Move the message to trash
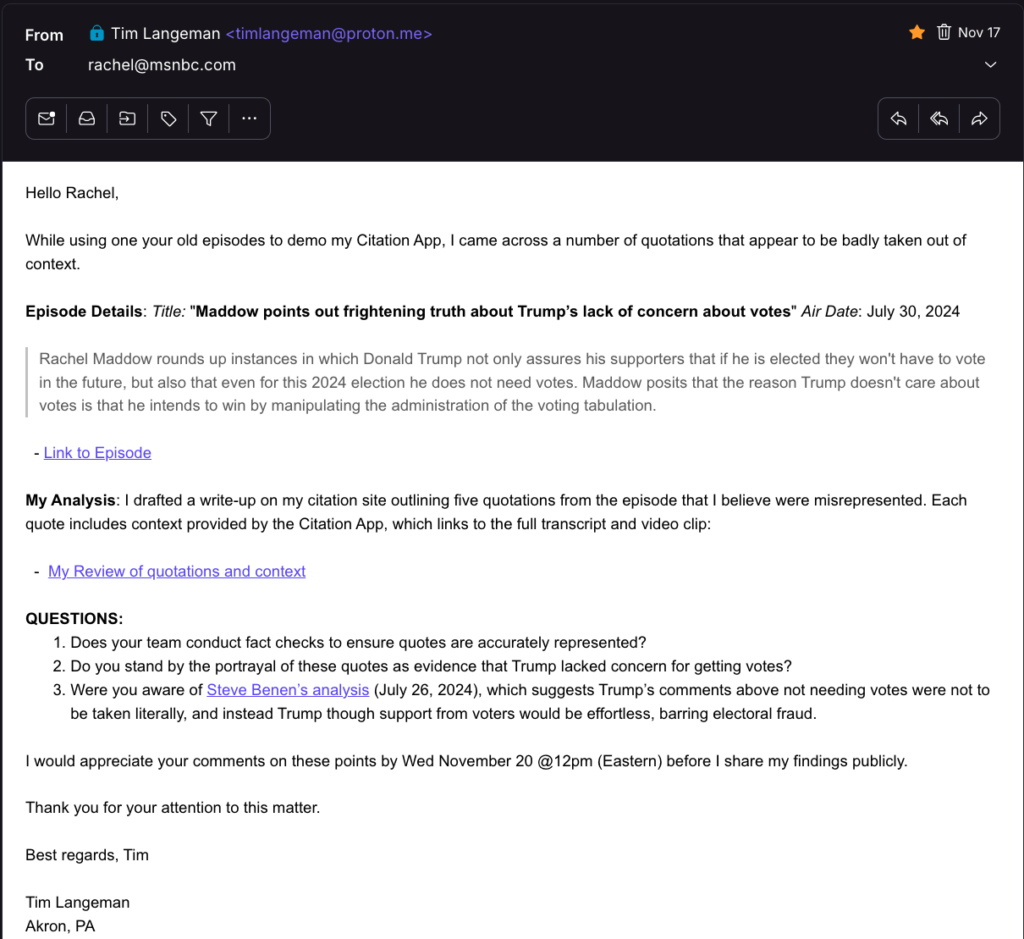The width and height of the screenshot is (1024, 939). (x=943, y=33)
